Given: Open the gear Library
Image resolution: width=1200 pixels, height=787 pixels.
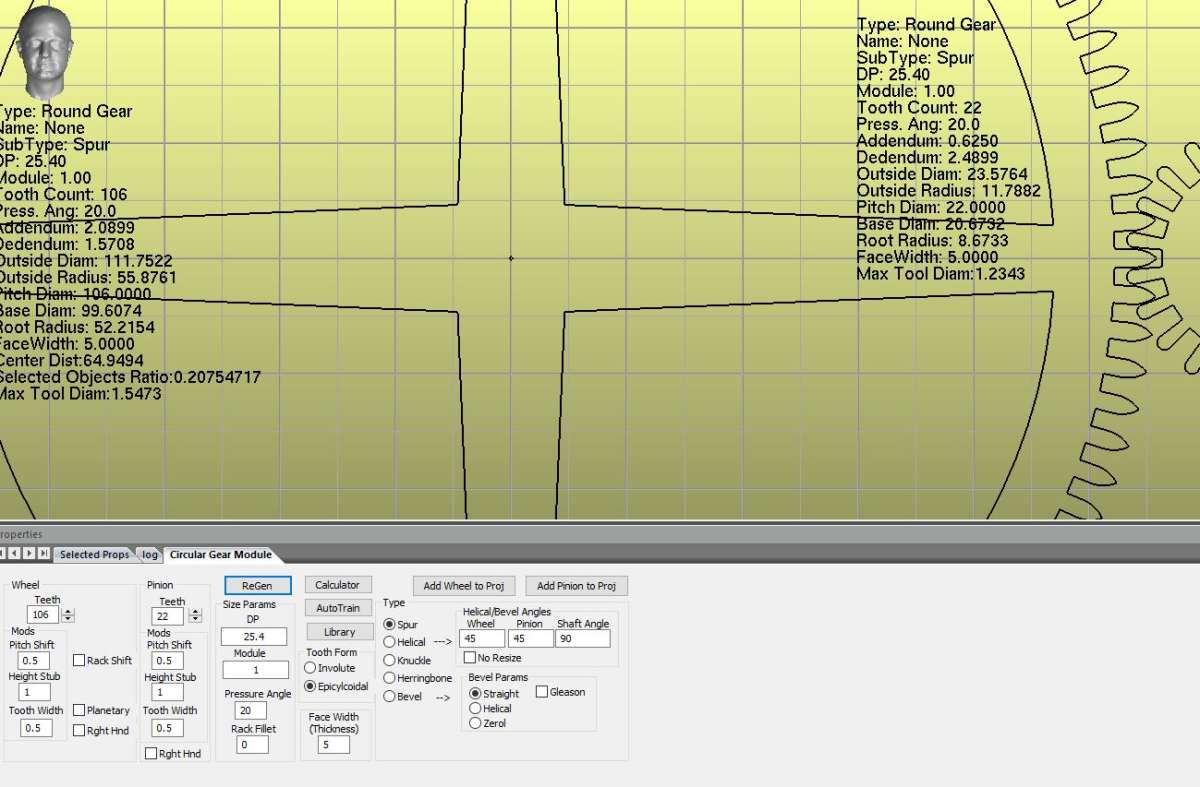Looking at the screenshot, I should click(339, 632).
